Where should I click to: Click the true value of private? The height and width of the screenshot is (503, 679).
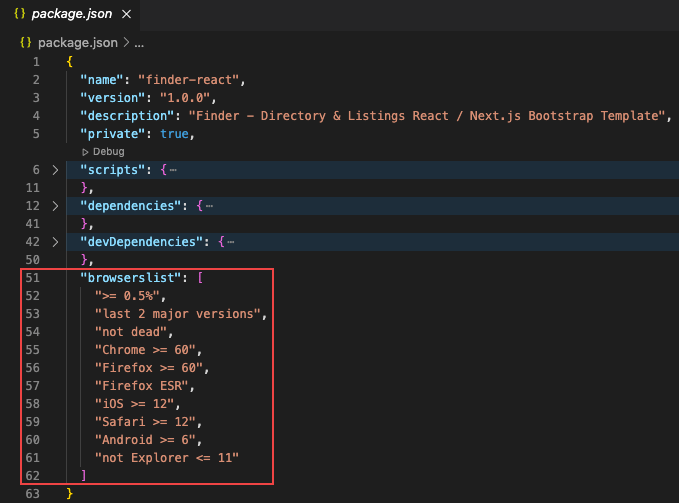click(x=174, y=134)
